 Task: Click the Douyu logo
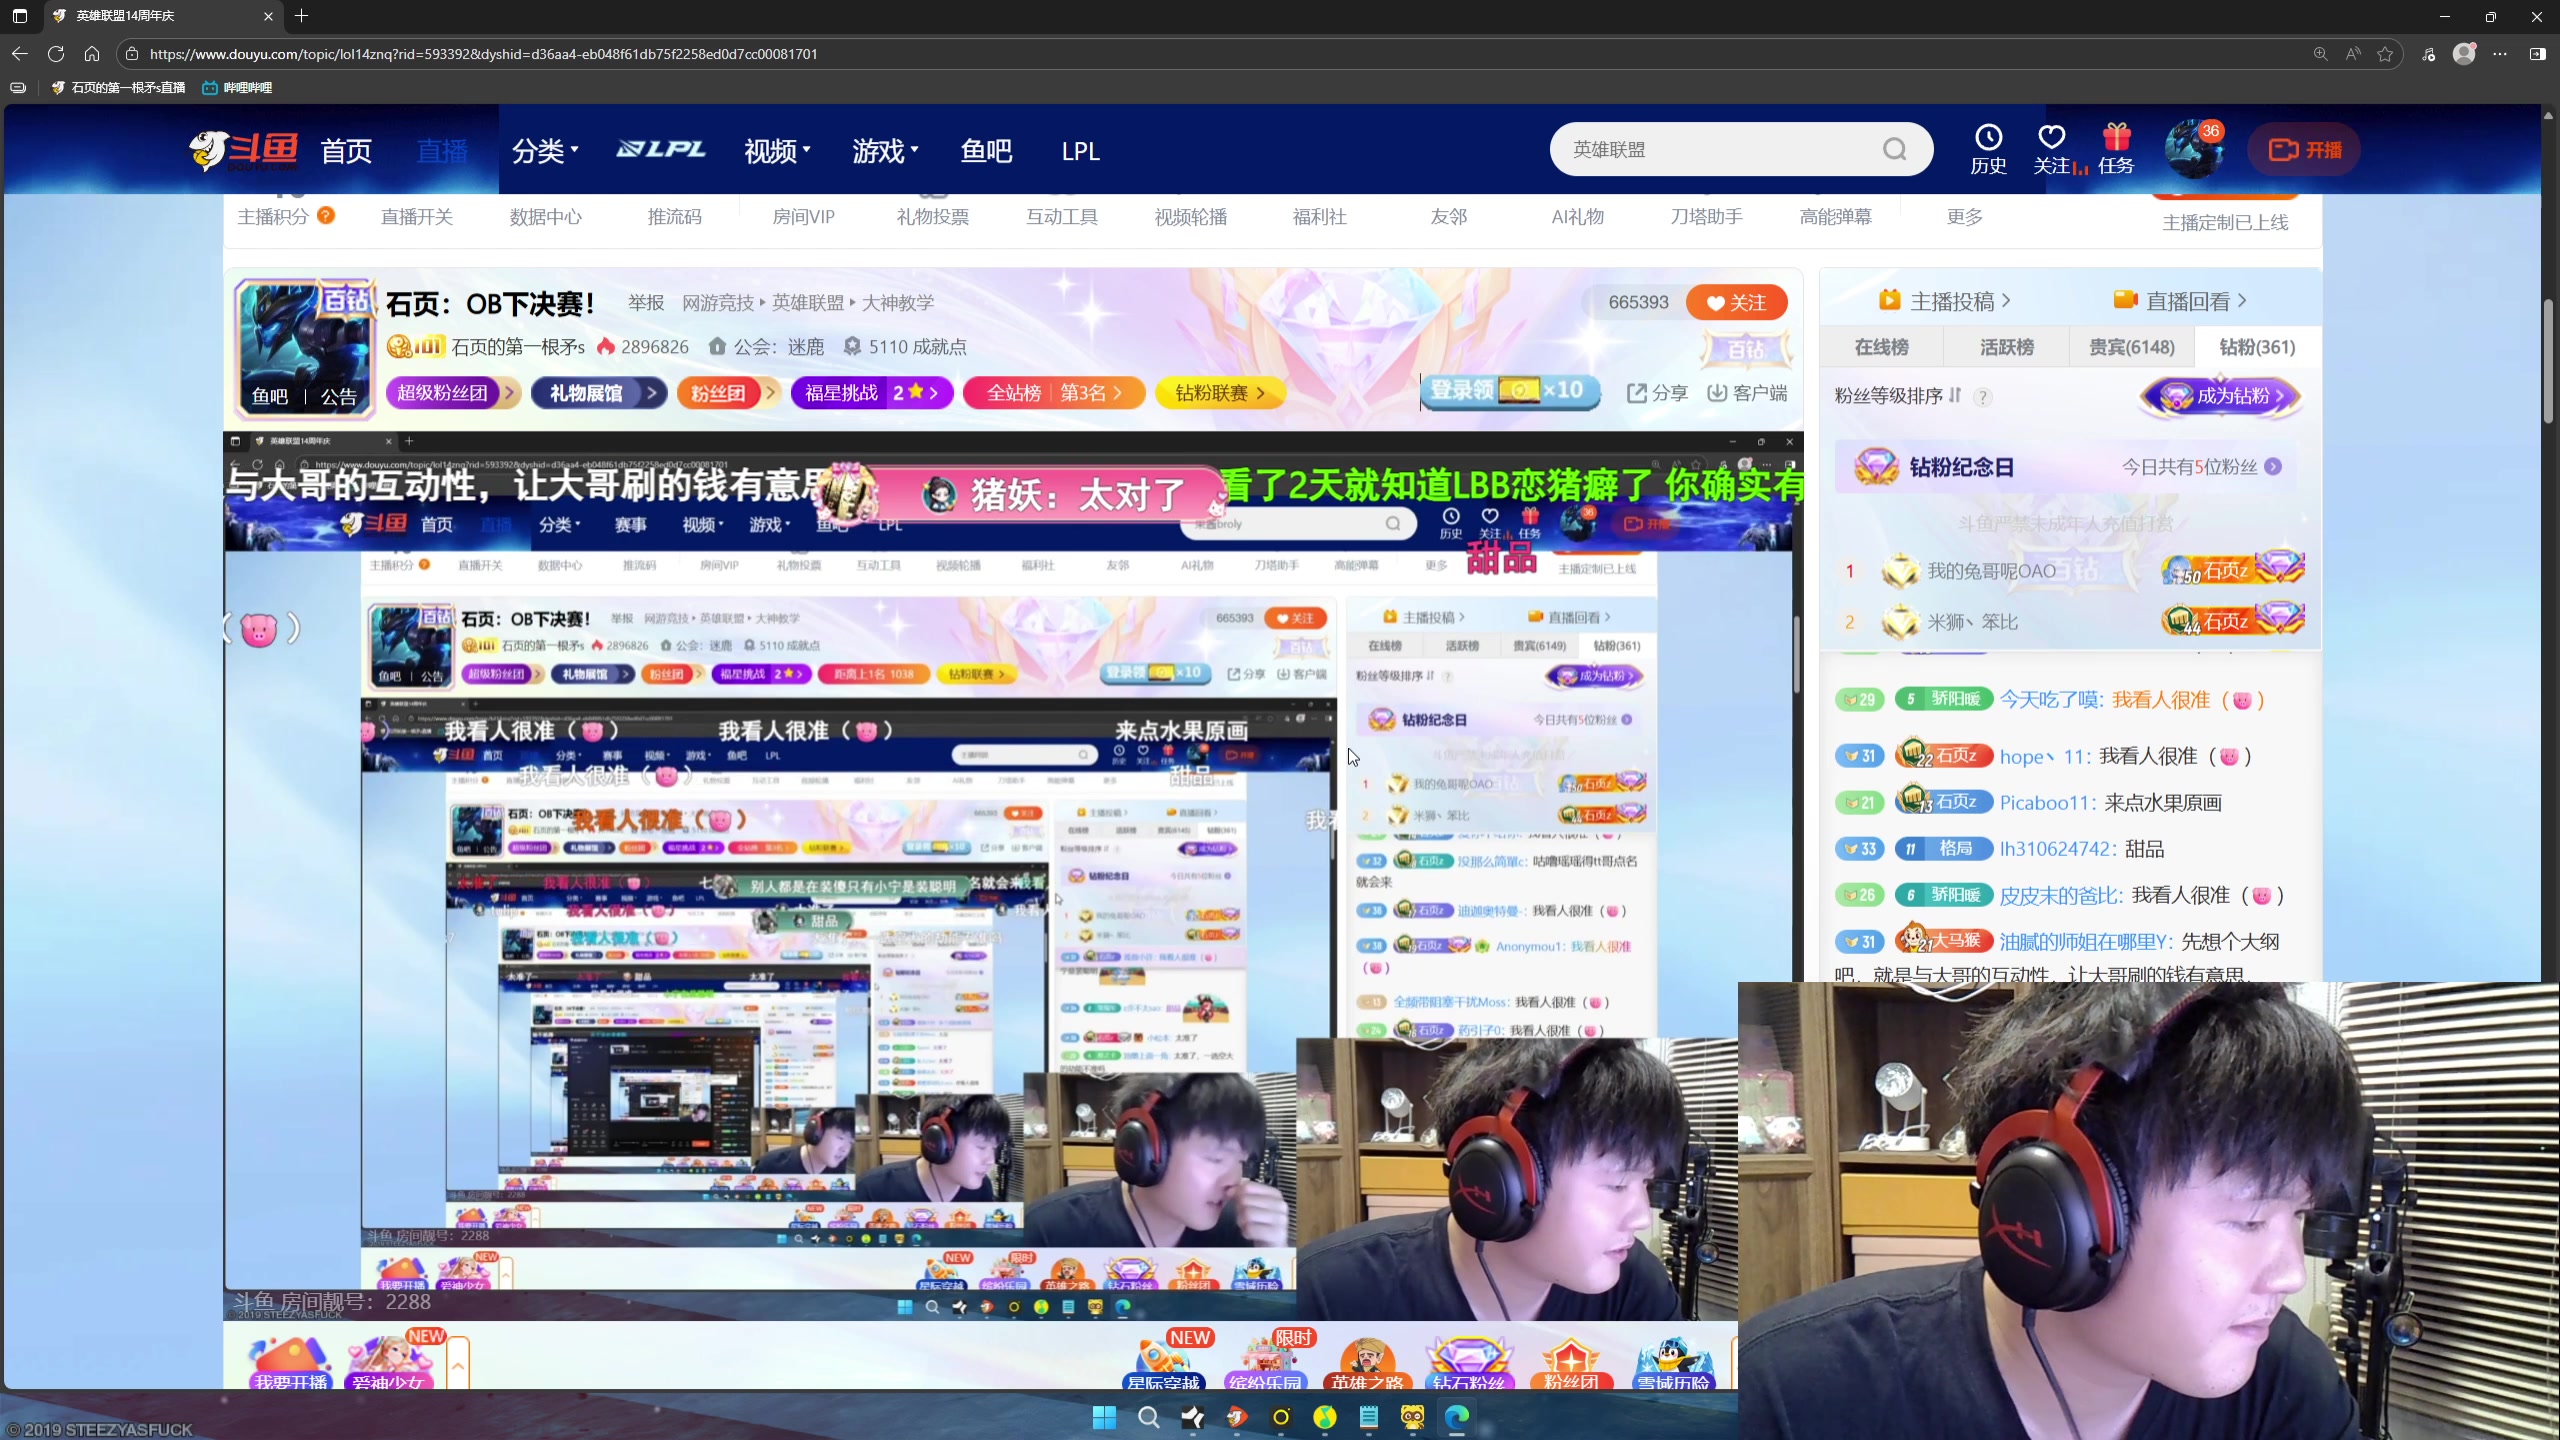244,150
